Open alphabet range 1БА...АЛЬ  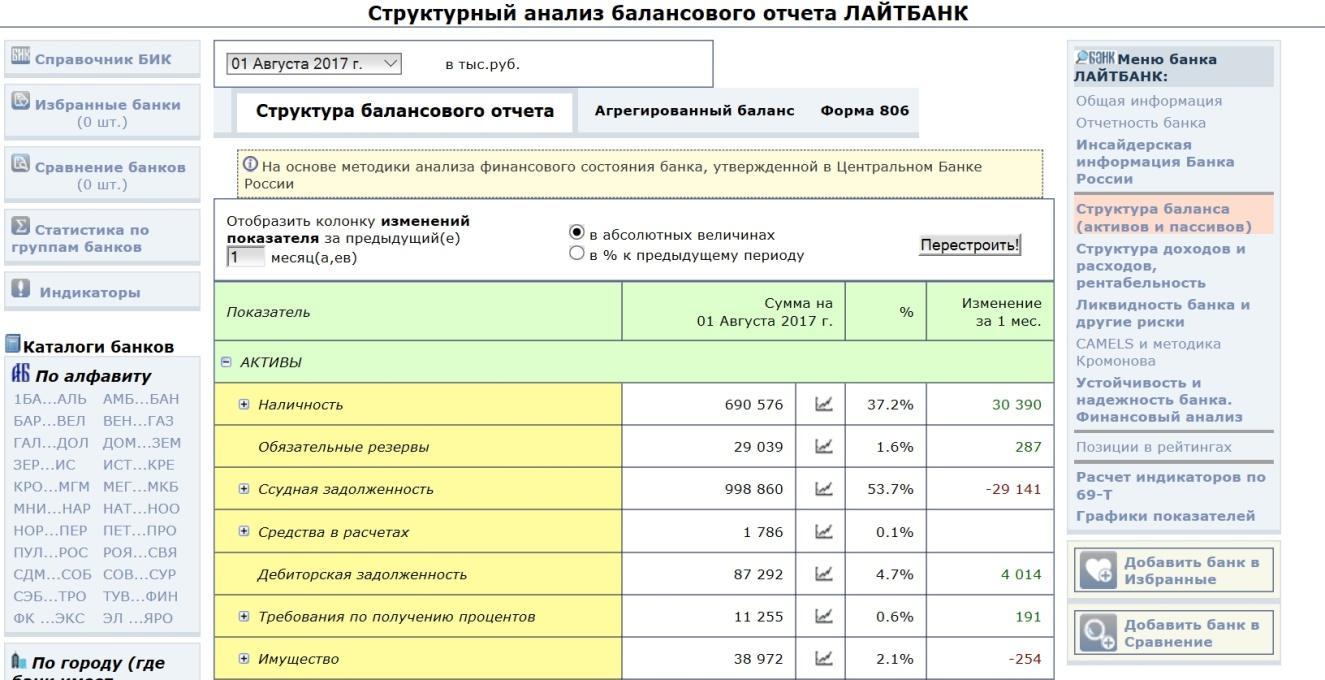pos(50,399)
